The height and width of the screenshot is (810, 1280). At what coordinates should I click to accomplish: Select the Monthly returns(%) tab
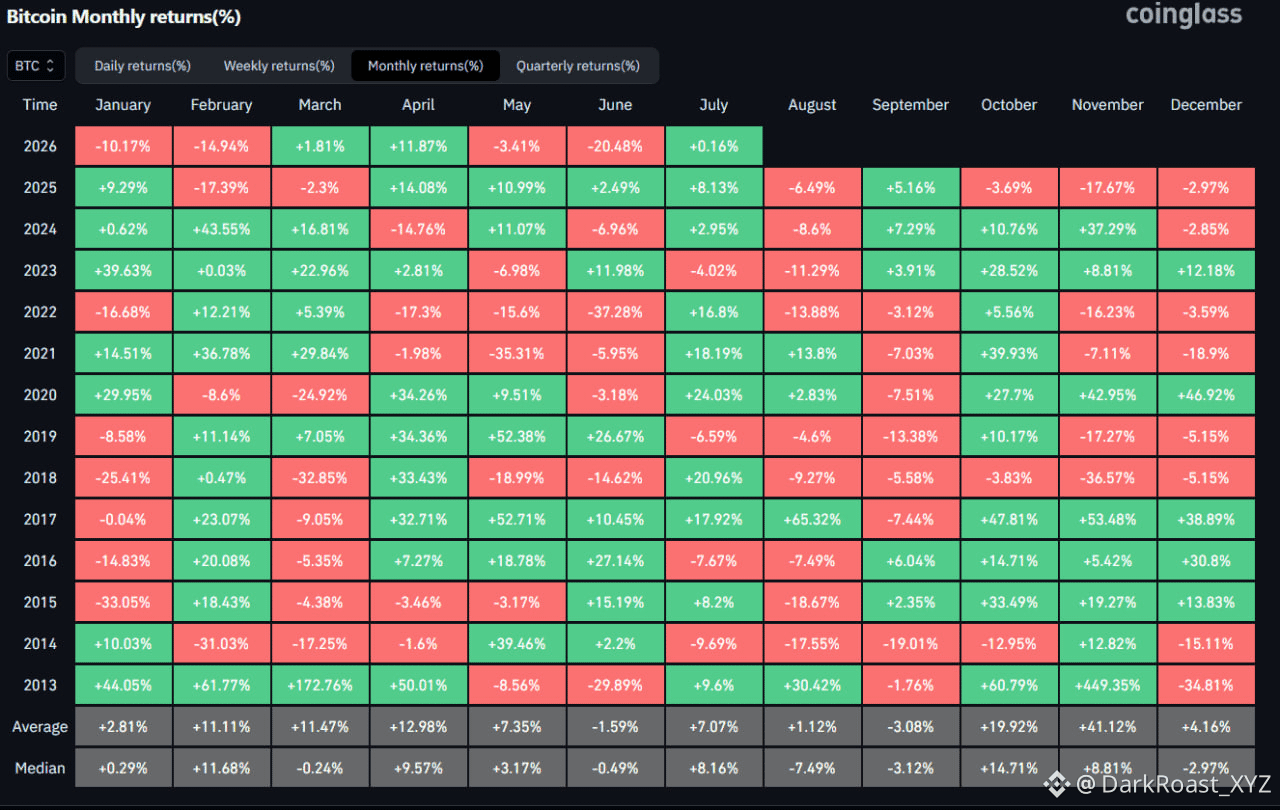pos(426,66)
